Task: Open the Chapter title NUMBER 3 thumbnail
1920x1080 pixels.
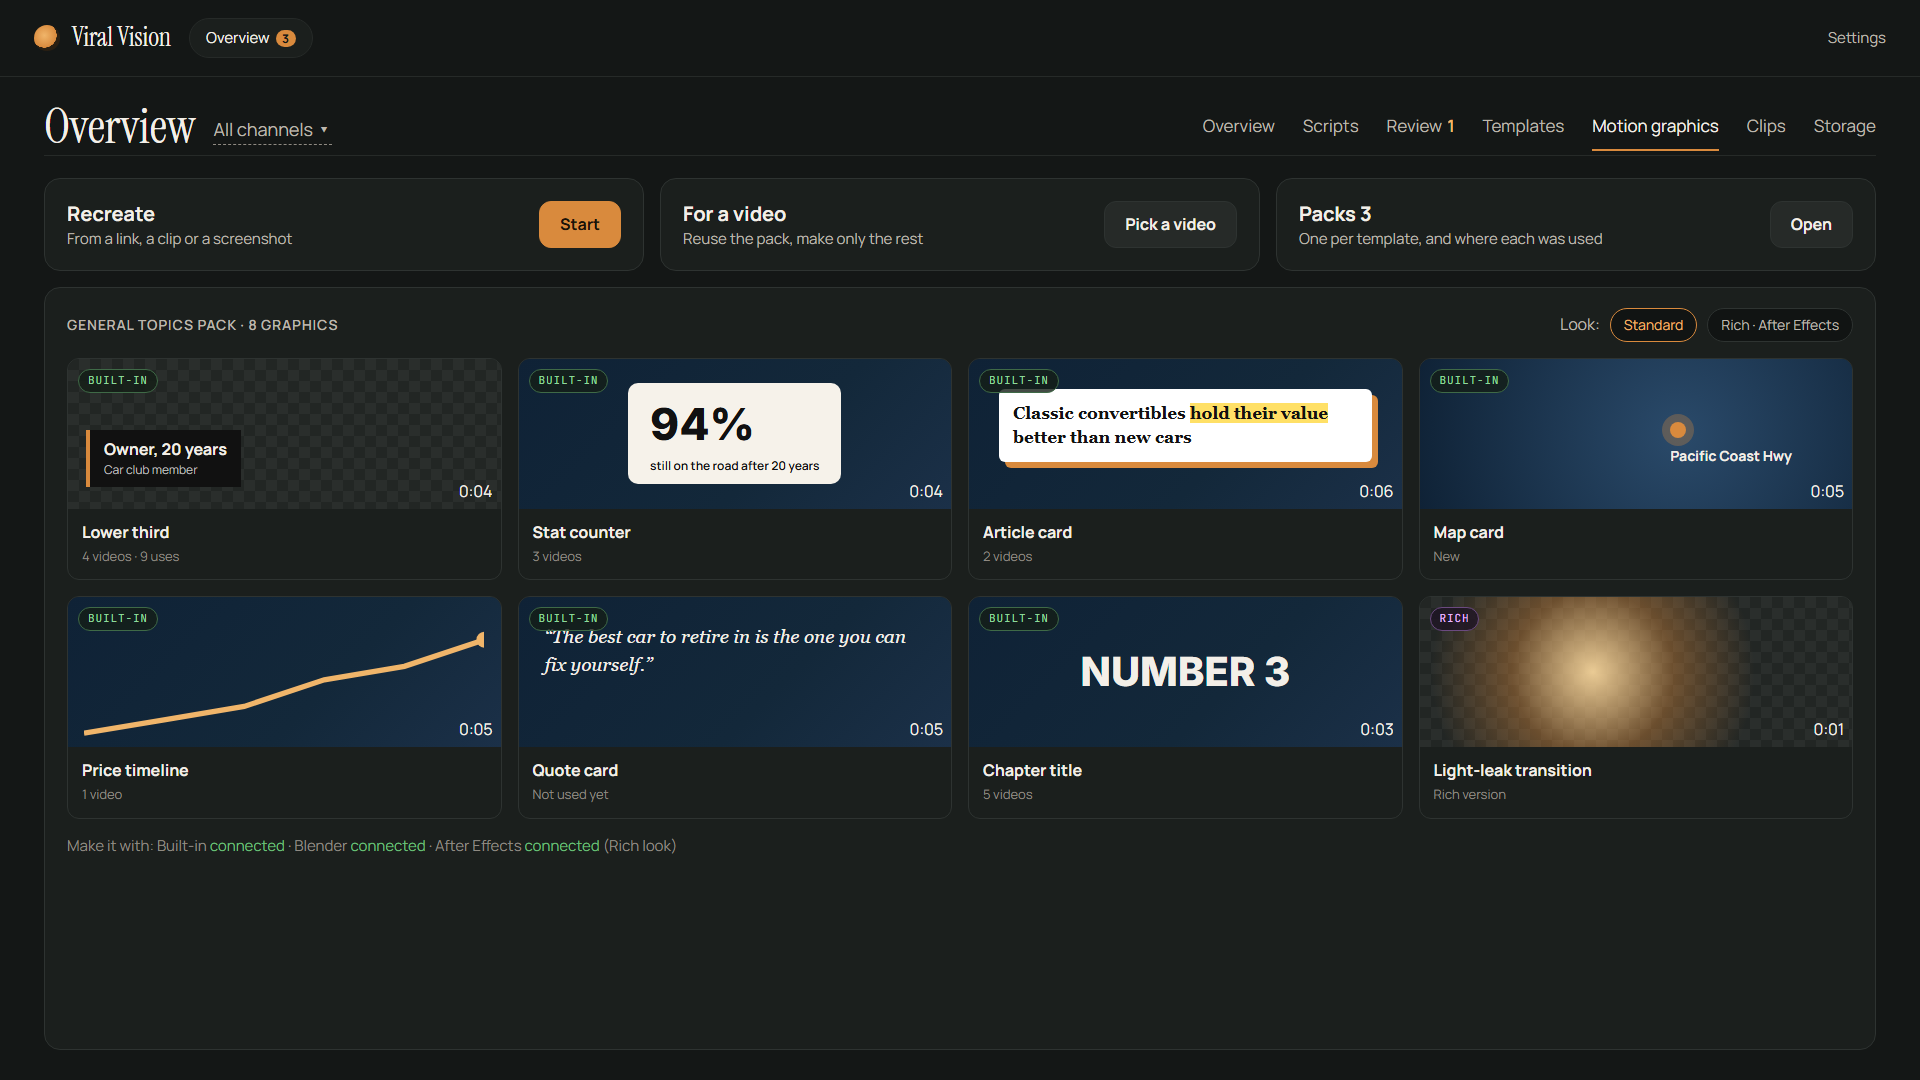Action: pyautogui.click(x=1185, y=671)
